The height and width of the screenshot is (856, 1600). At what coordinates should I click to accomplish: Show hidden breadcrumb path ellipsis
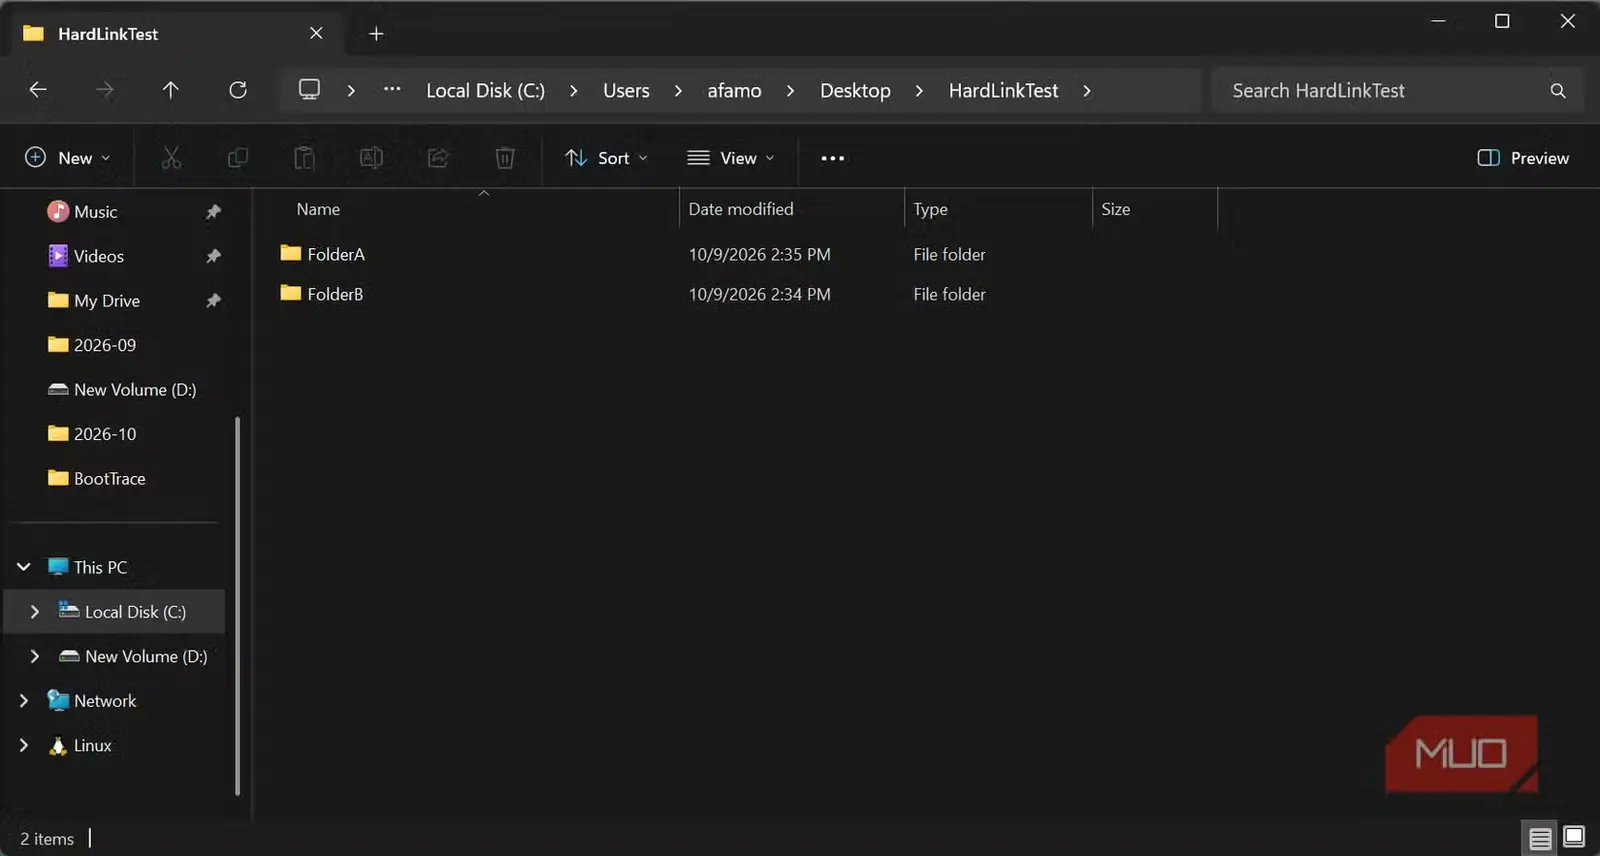[x=392, y=90]
